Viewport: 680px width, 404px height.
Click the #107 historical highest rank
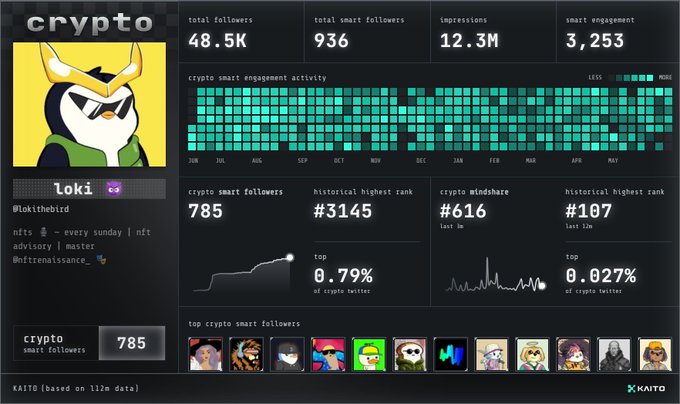(x=588, y=211)
